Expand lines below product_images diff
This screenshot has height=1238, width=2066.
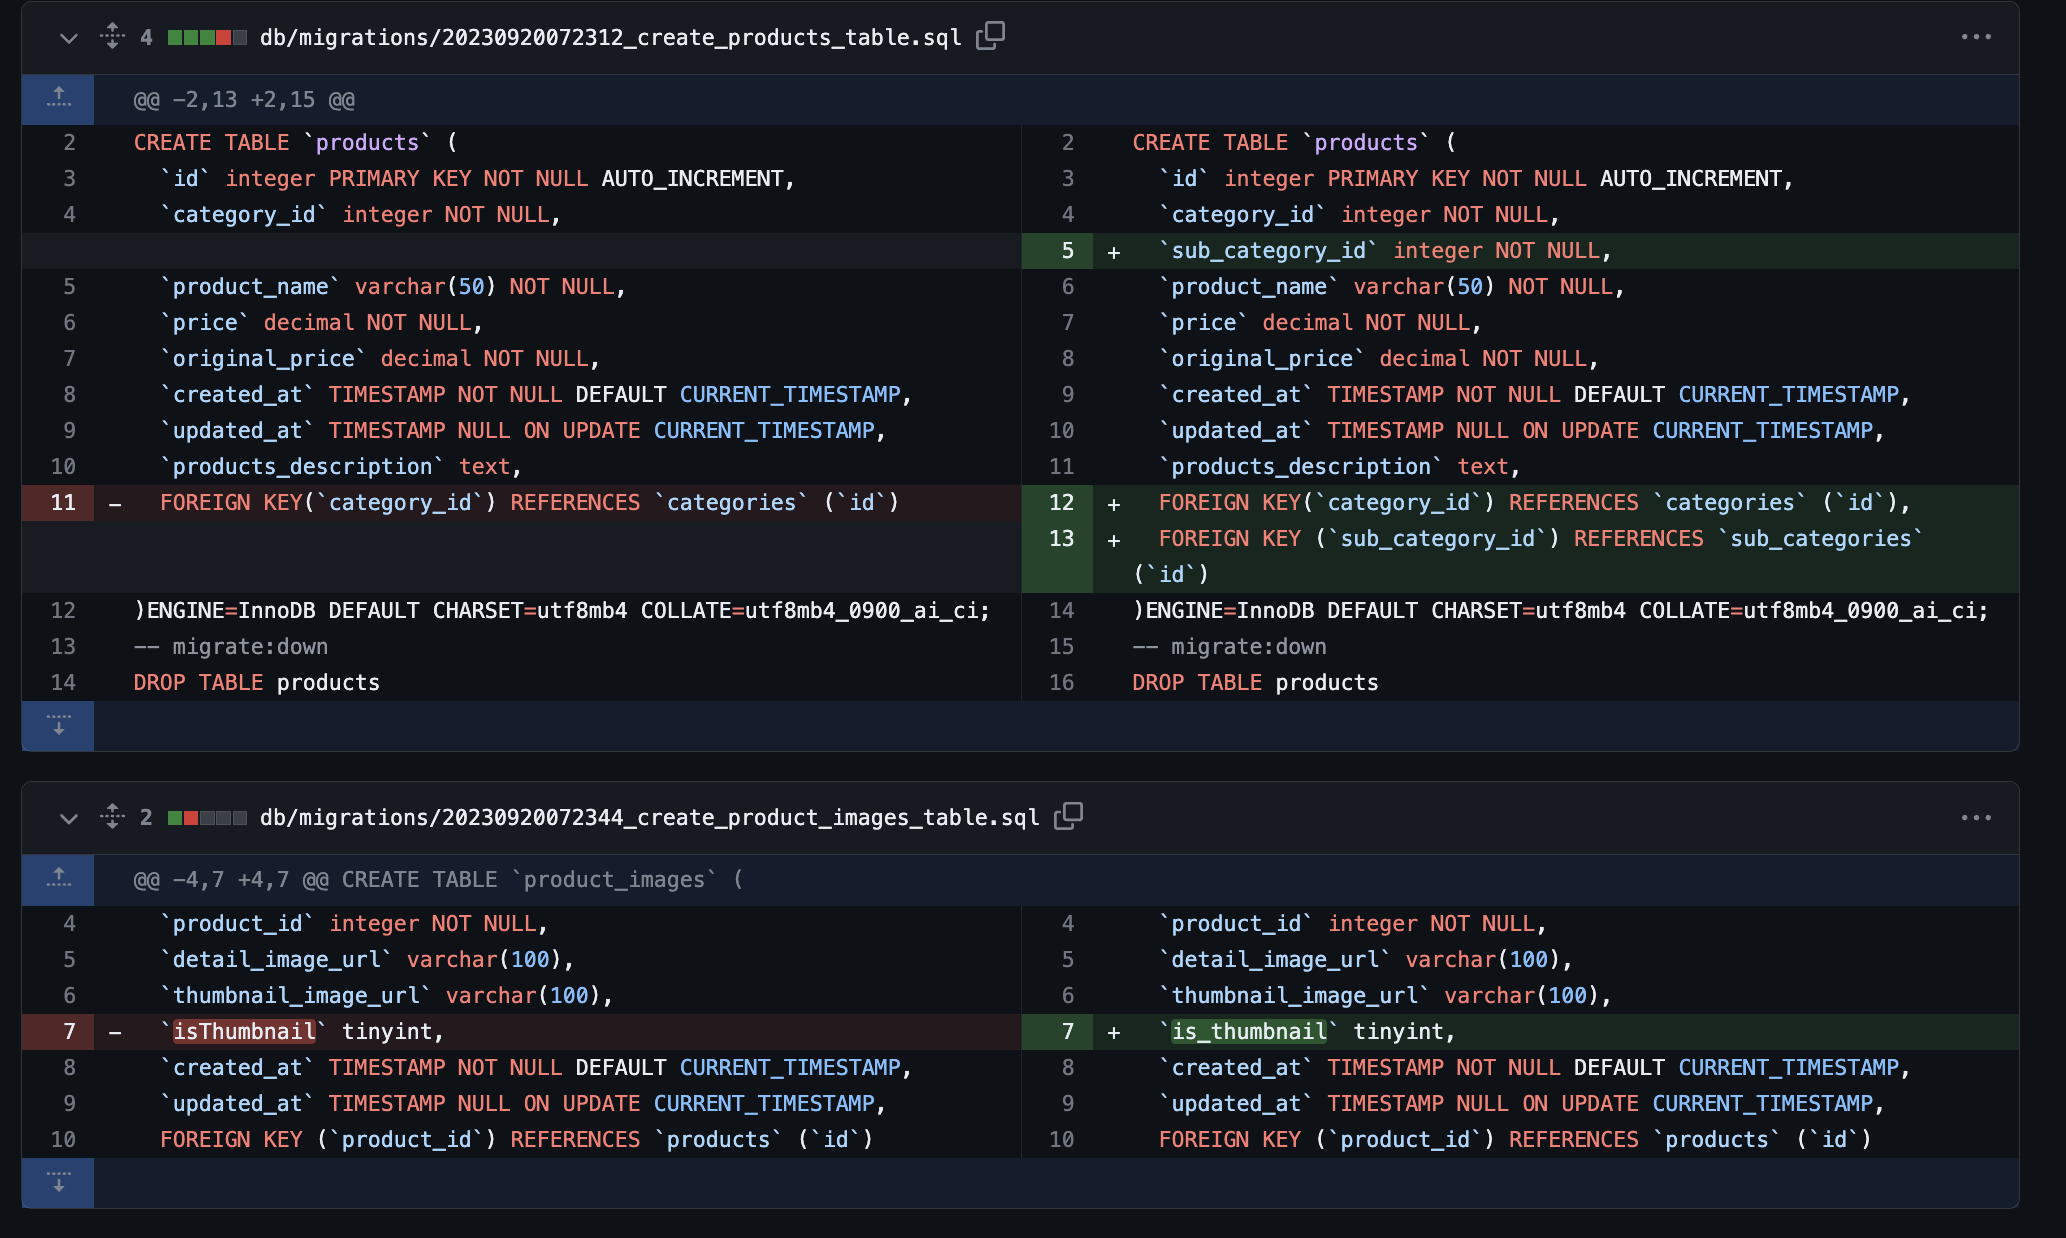[58, 1182]
